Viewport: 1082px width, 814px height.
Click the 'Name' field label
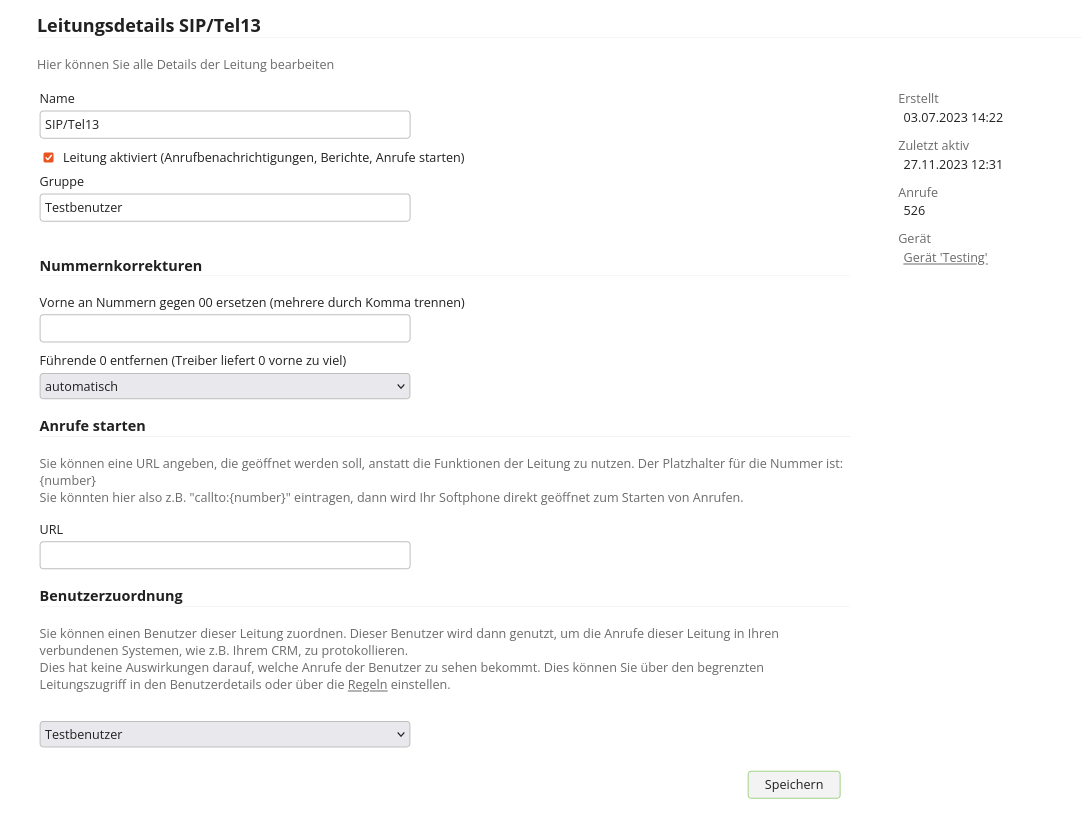pos(57,99)
